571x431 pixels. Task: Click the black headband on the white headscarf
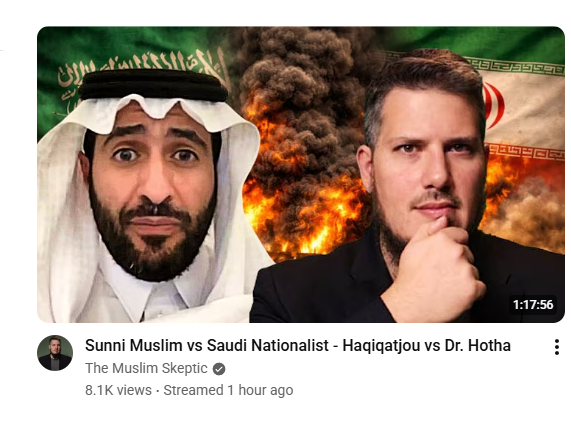pos(153,86)
